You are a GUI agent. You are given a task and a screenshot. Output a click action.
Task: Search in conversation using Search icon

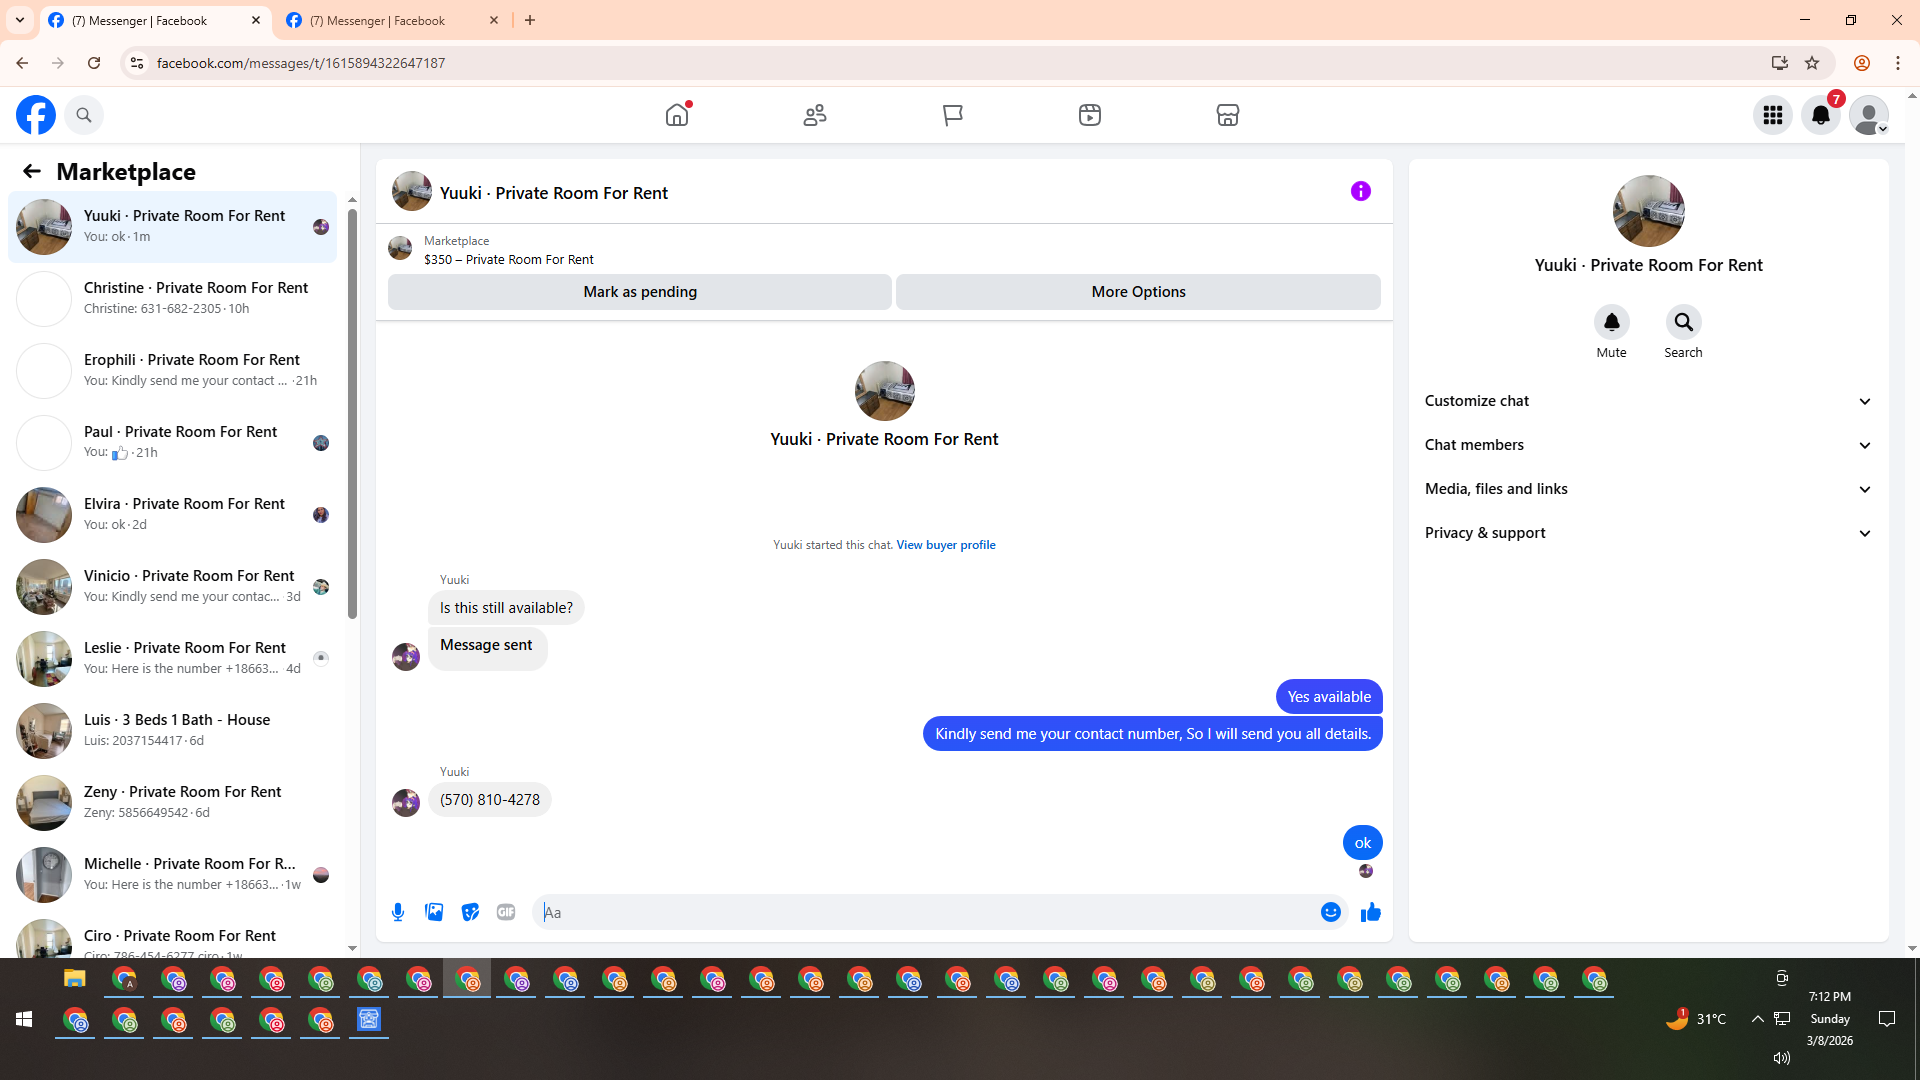point(1683,323)
